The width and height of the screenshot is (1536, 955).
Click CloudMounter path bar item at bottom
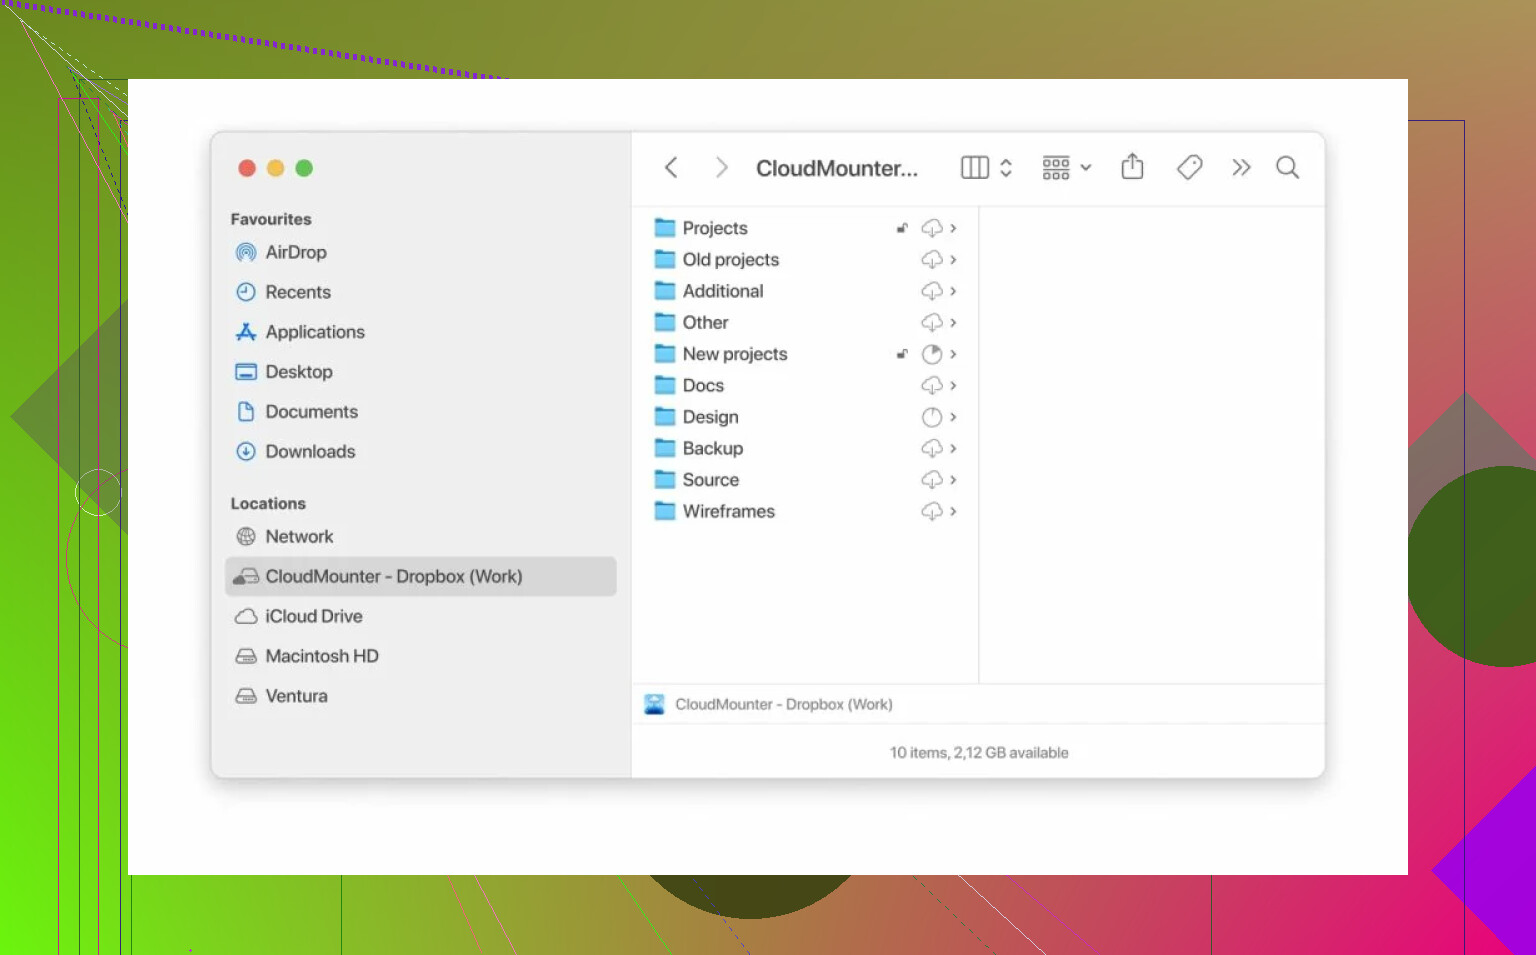pos(782,704)
